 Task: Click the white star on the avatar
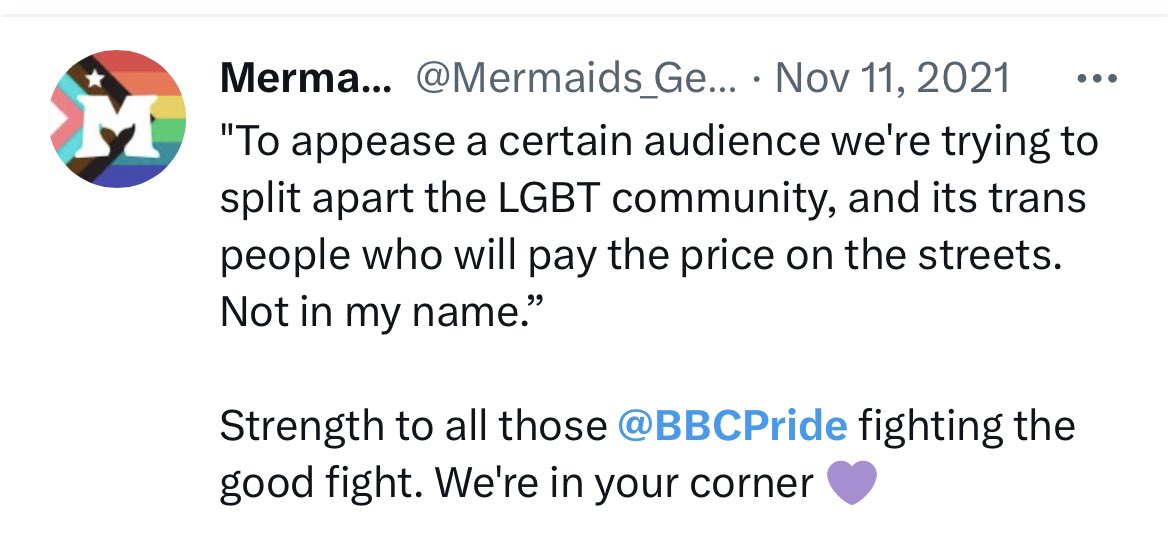[x=96, y=77]
